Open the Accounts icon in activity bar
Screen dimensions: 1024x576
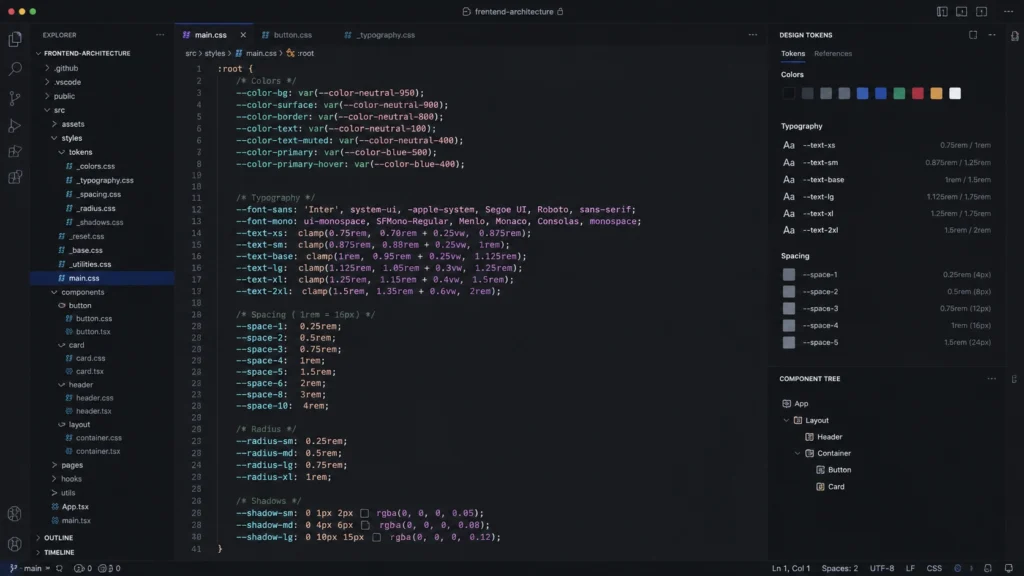(14, 514)
